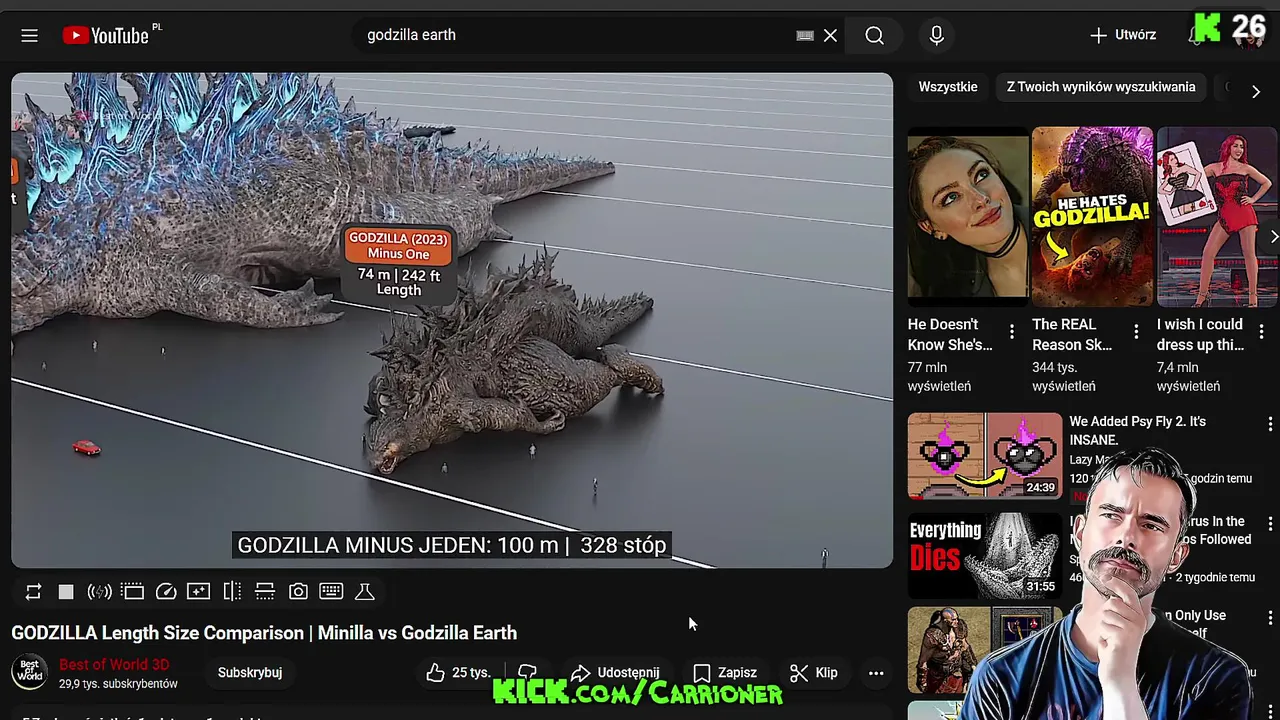Toggle the volume boost icon

pos(99,592)
